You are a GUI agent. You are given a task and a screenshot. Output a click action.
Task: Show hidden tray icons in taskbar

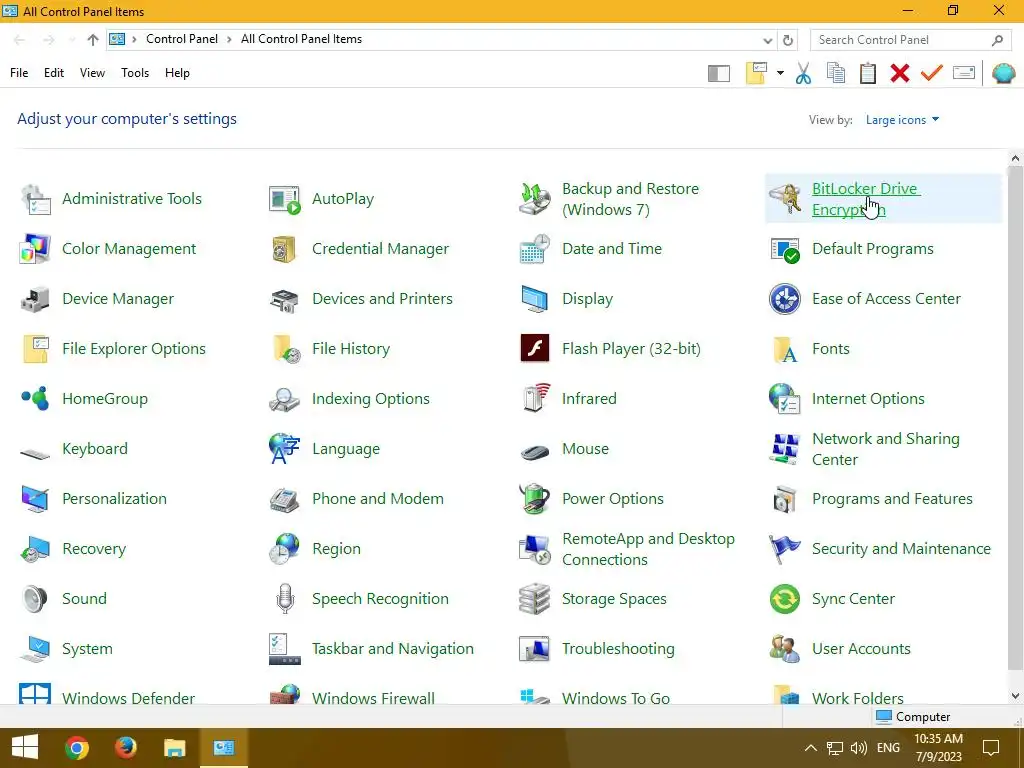tap(810, 748)
